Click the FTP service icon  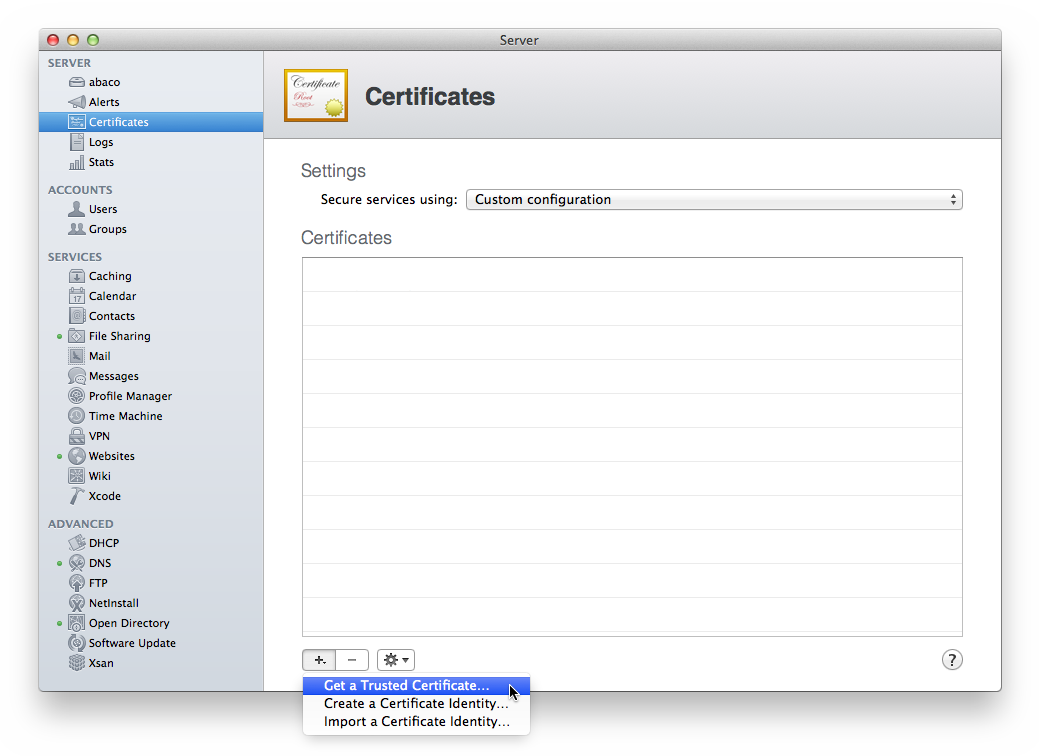77,583
